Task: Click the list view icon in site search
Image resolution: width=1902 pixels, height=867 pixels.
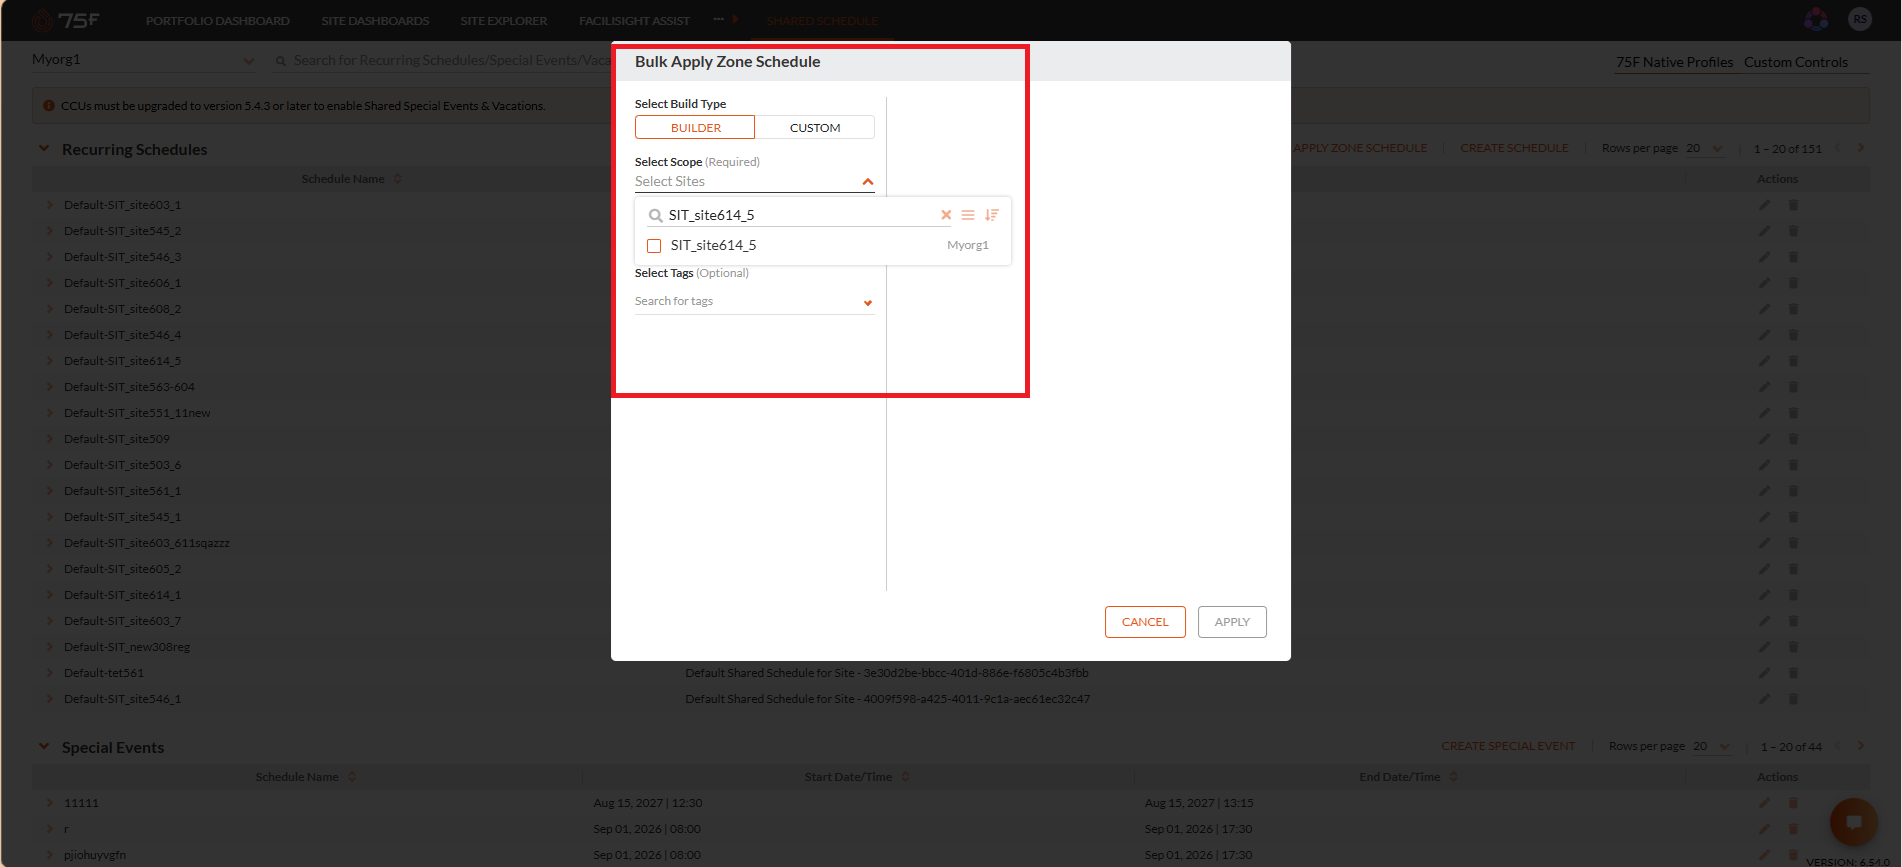Action: tap(968, 215)
